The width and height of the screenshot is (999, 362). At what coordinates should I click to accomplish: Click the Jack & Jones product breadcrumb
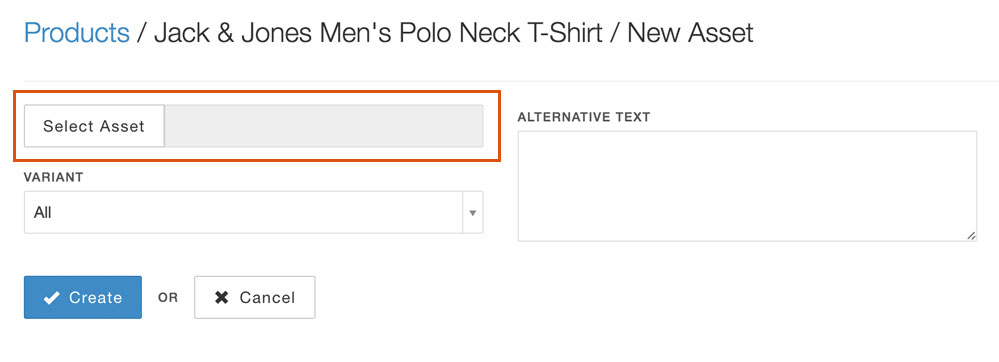[378, 33]
